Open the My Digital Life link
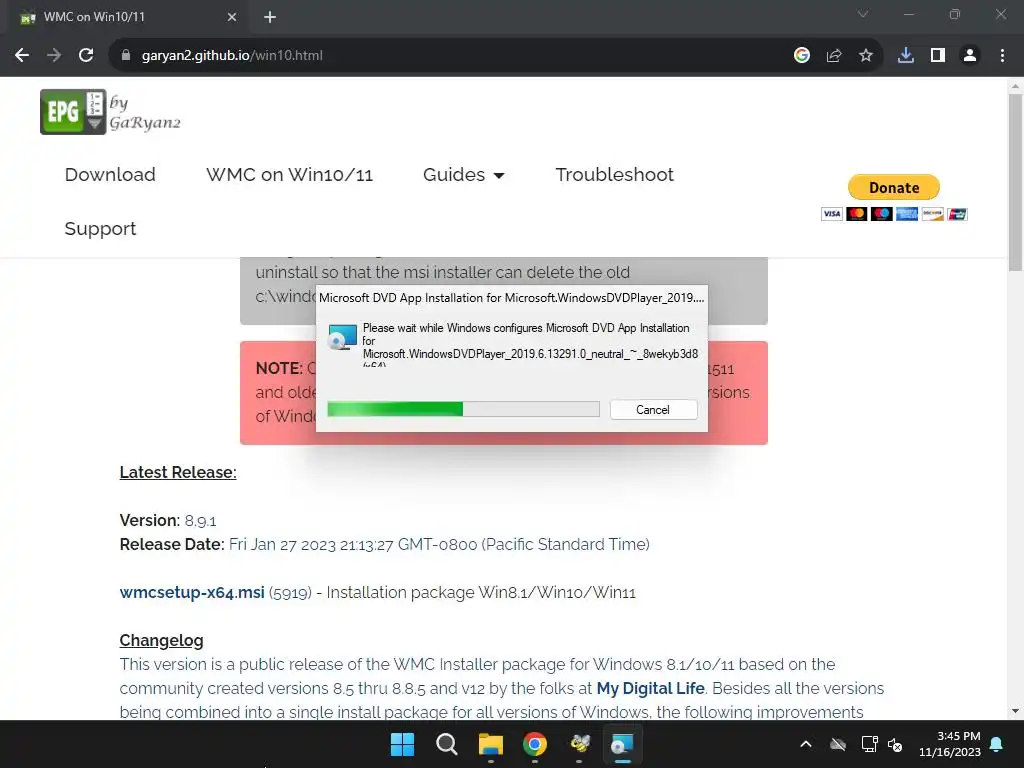Image resolution: width=1024 pixels, height=768 pixels. 650,688
